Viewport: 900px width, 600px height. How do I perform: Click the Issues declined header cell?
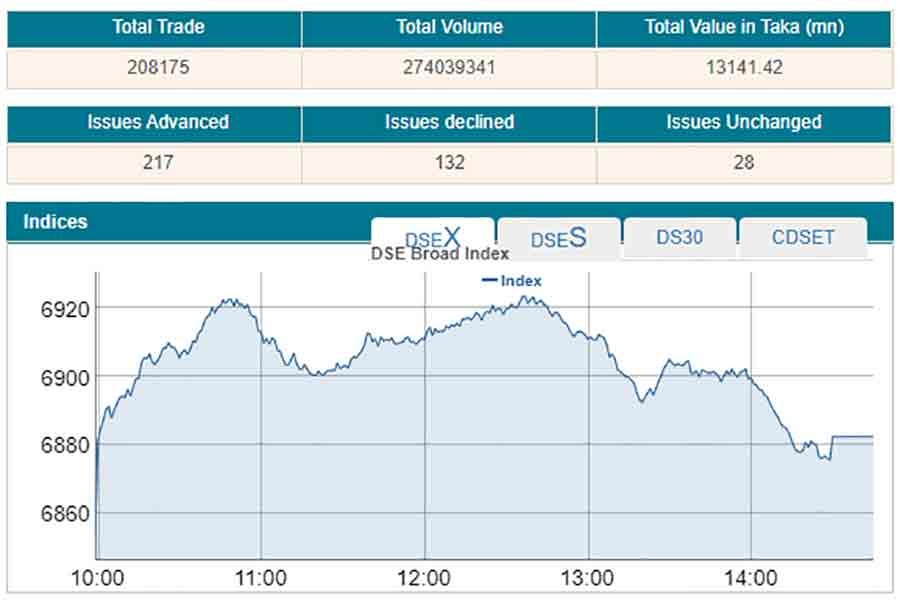[x=449, y=123]
